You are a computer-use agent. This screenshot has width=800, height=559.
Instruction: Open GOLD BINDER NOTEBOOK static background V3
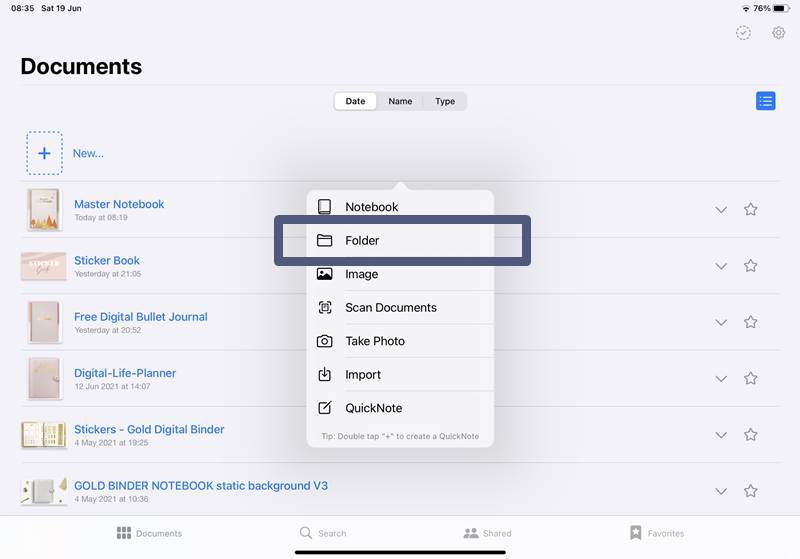point(201,486)
